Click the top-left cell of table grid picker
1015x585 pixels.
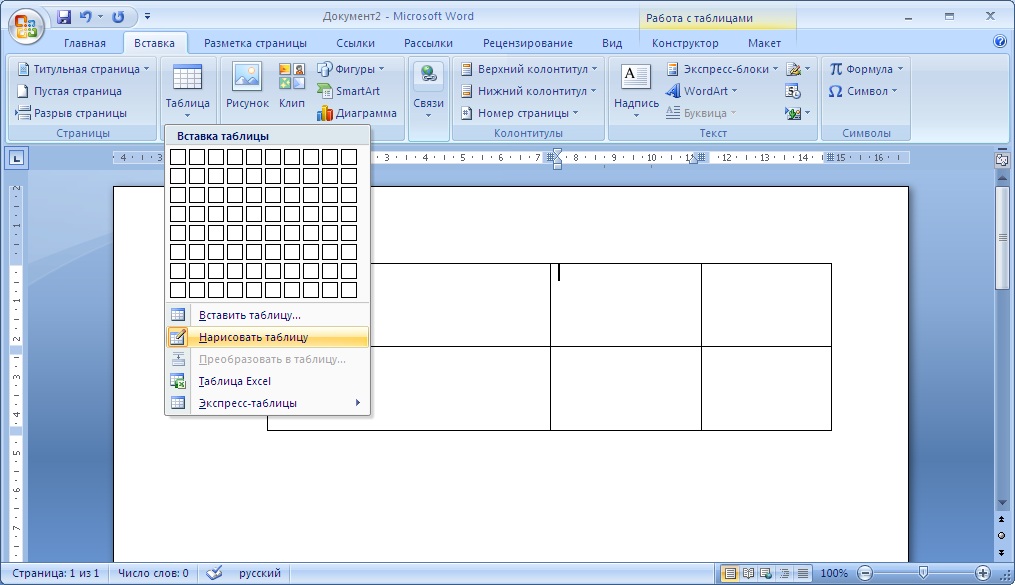pyautogui.click(x=178, y=157)
